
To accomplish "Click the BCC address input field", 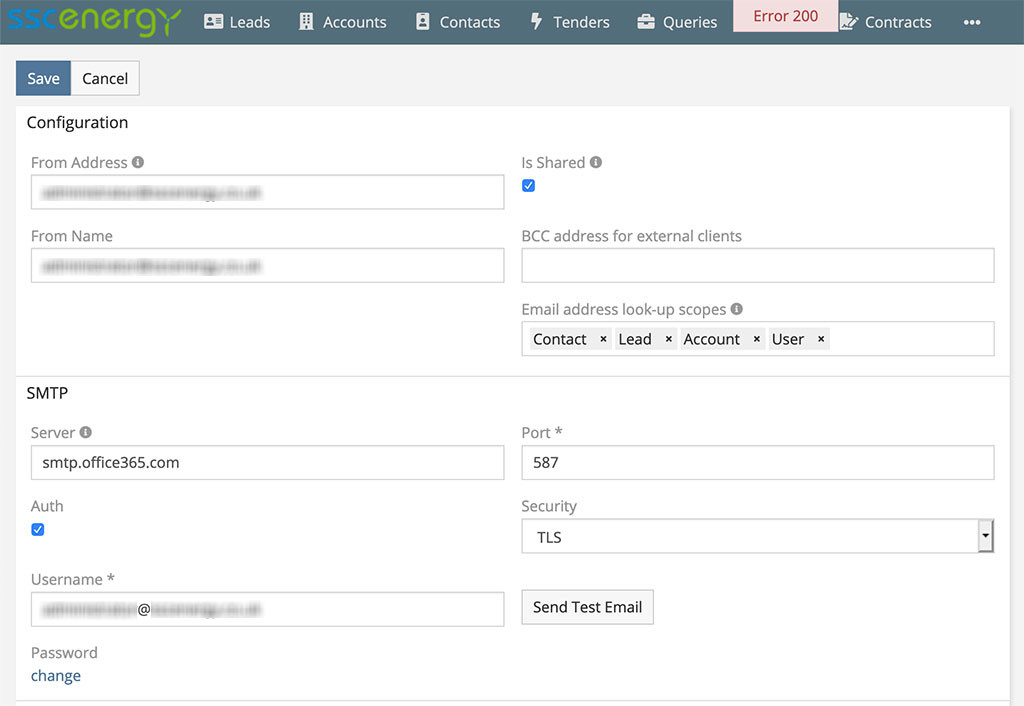I will [x=757, y=266].
